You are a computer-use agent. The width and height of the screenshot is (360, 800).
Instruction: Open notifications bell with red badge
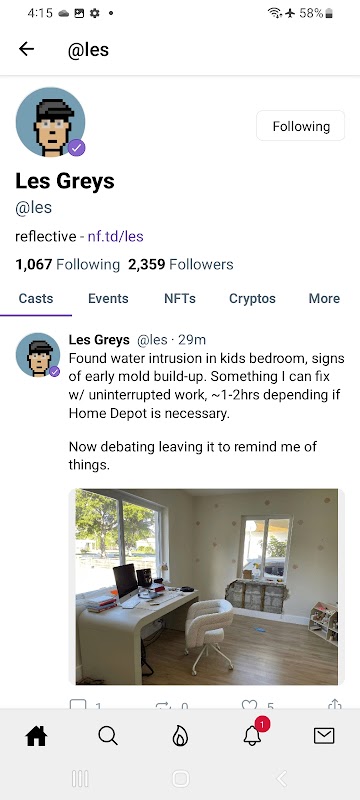(x=253, y=733)
